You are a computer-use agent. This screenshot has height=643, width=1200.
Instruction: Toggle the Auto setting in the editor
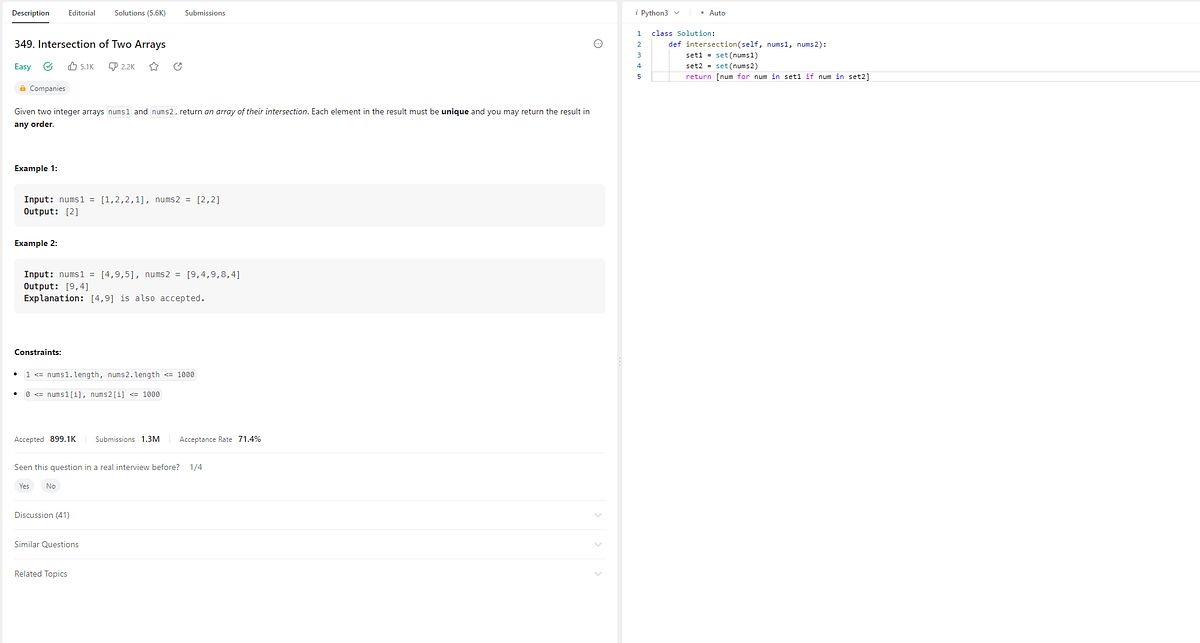pos(713,13)
